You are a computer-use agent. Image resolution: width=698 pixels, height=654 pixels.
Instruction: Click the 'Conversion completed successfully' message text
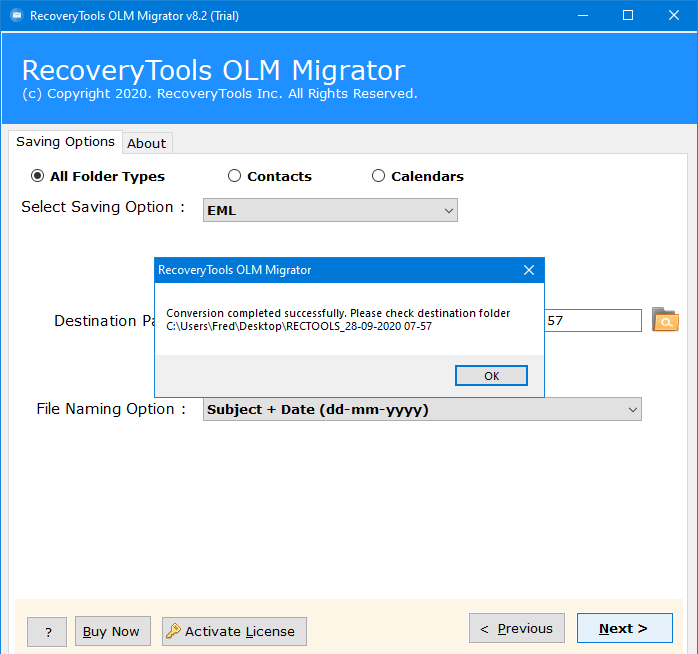[x=338, y=313]
